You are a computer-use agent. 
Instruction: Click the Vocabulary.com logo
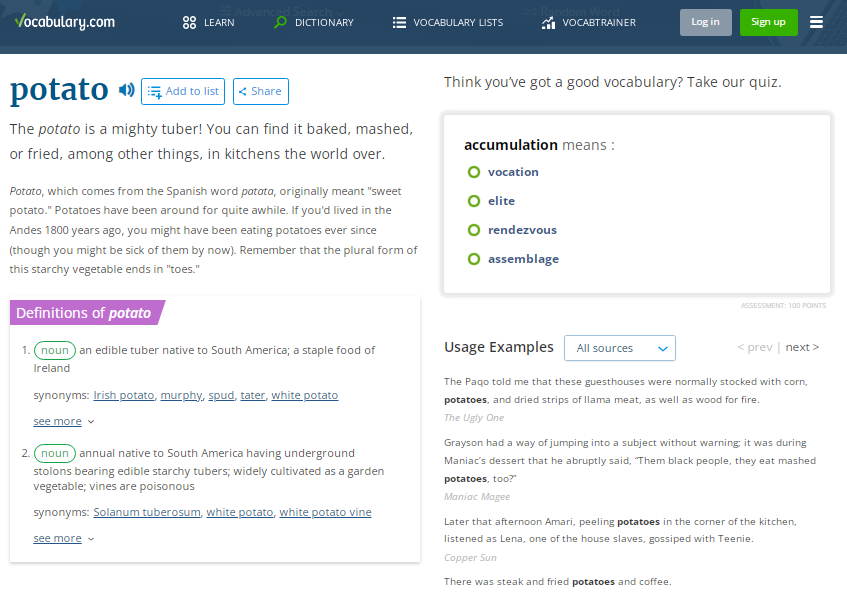point(65,22)
